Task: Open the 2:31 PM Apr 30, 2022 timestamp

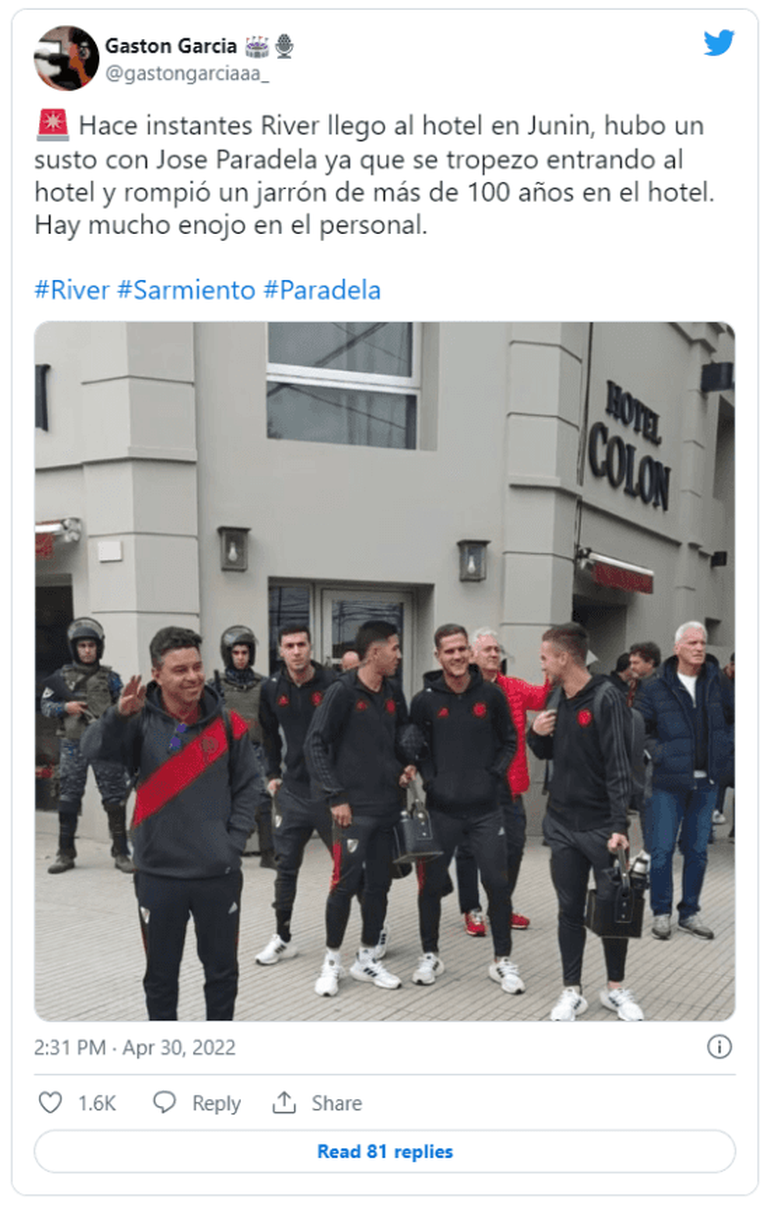Action: pyautogui.click(x=135, y=1048)
